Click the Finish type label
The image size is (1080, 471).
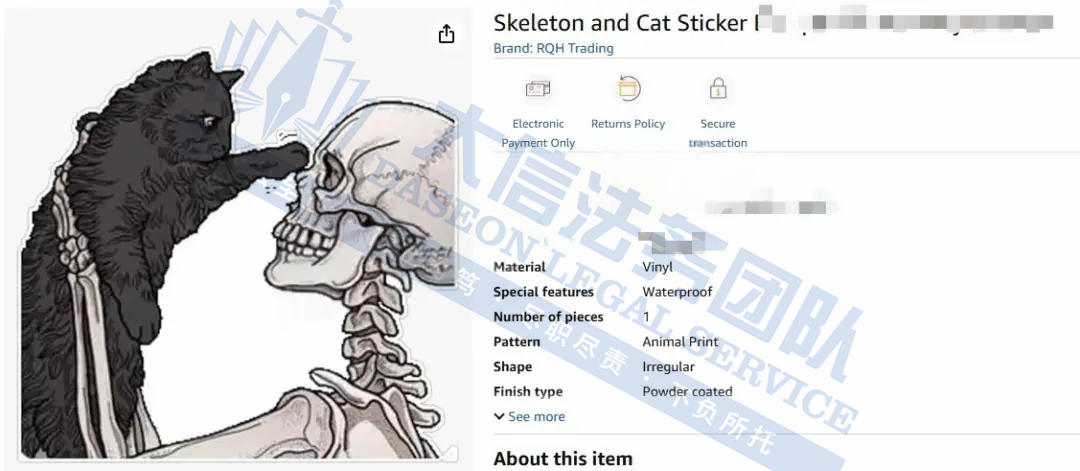528,392
